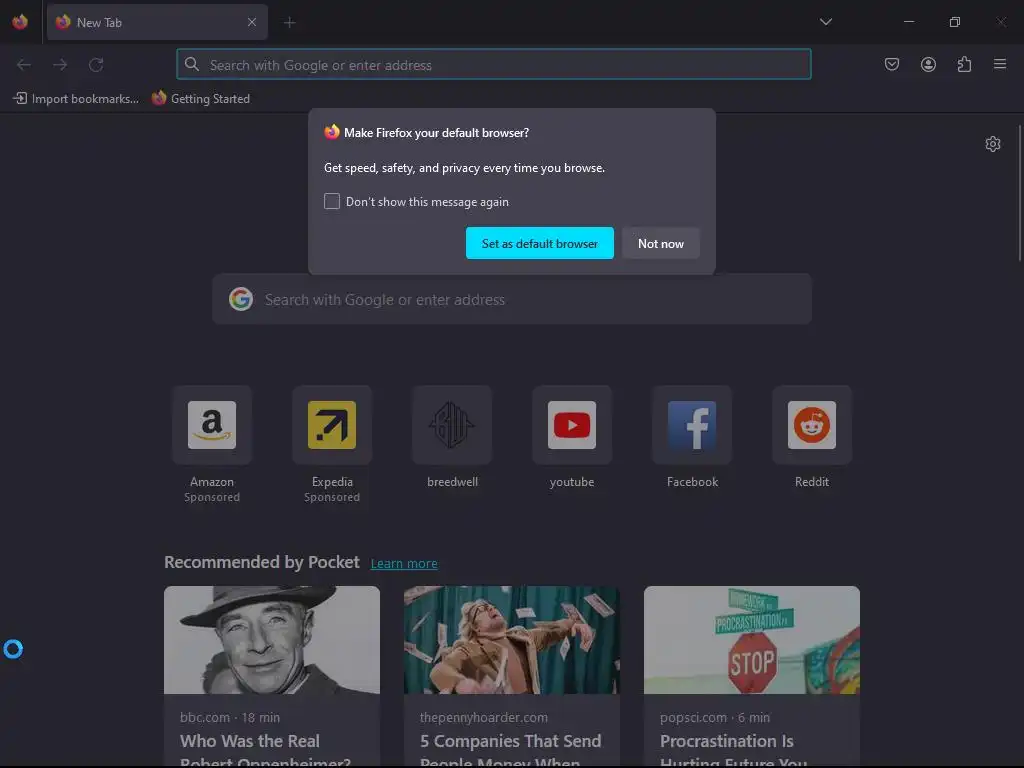Click Procrastination Is headline
Screen dimensions: 1024x768
click(x=727, y=741)
